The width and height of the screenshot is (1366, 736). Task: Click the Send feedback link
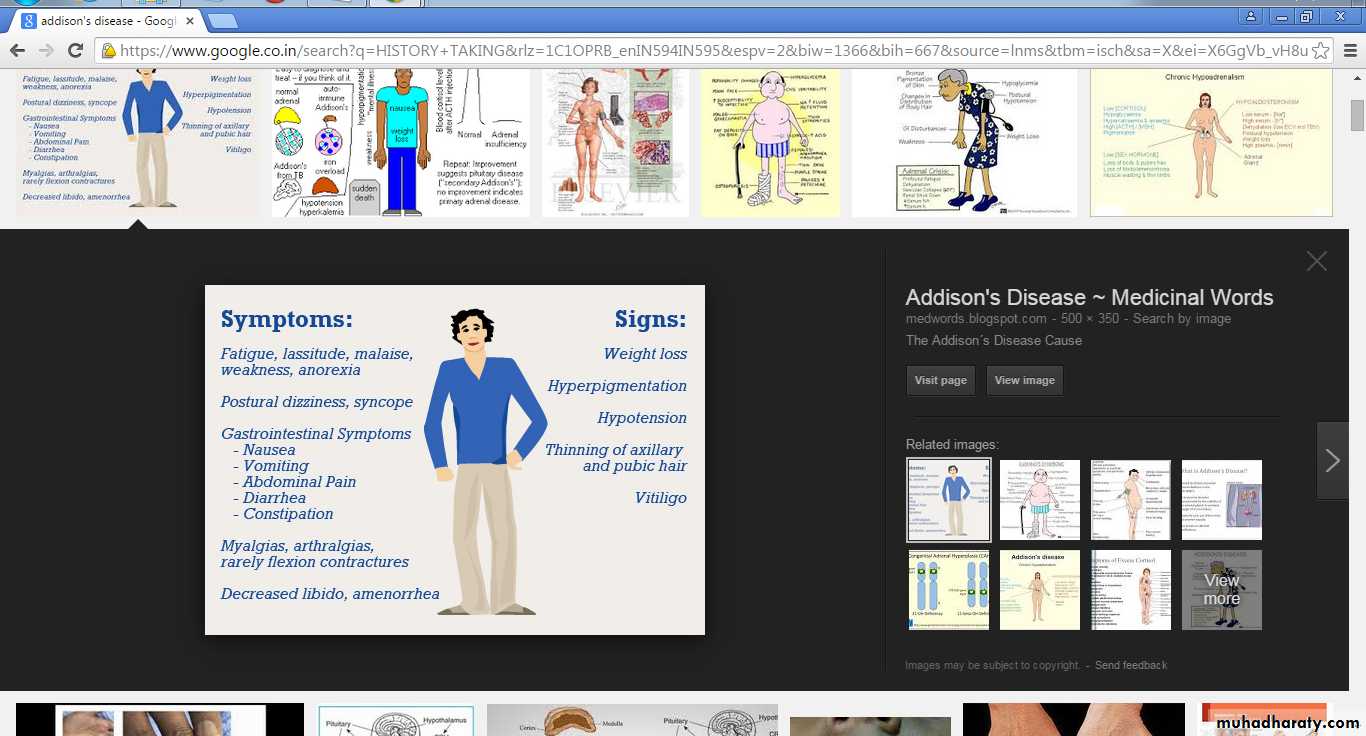click(1130, 665)
